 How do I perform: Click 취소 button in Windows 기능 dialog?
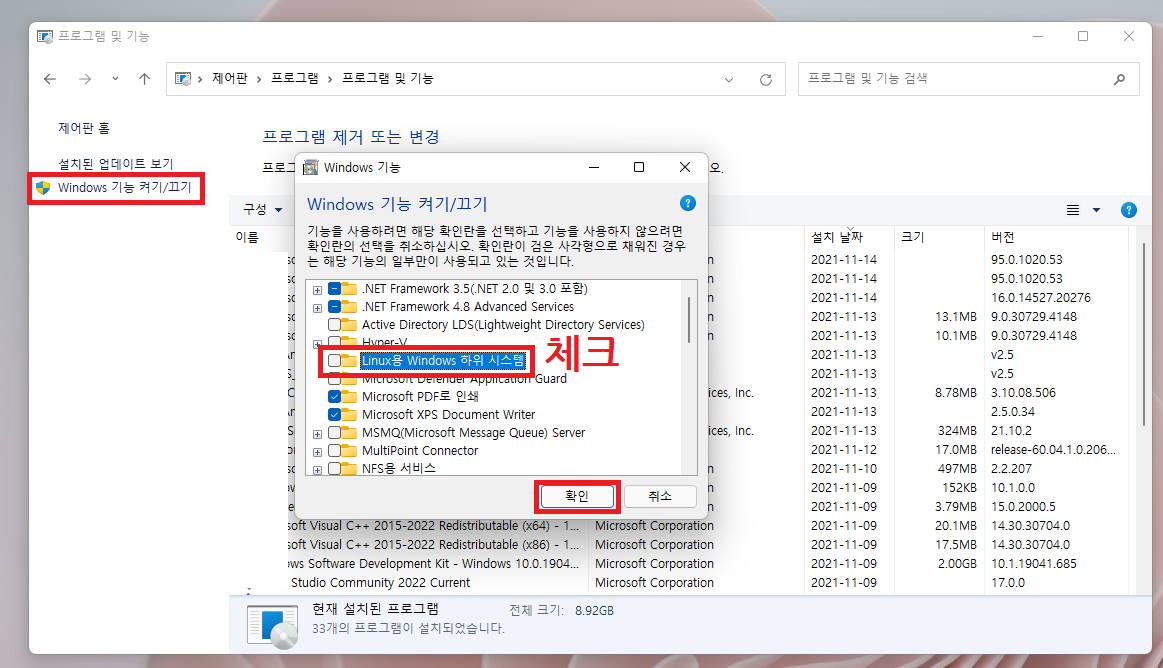(659, 496)
